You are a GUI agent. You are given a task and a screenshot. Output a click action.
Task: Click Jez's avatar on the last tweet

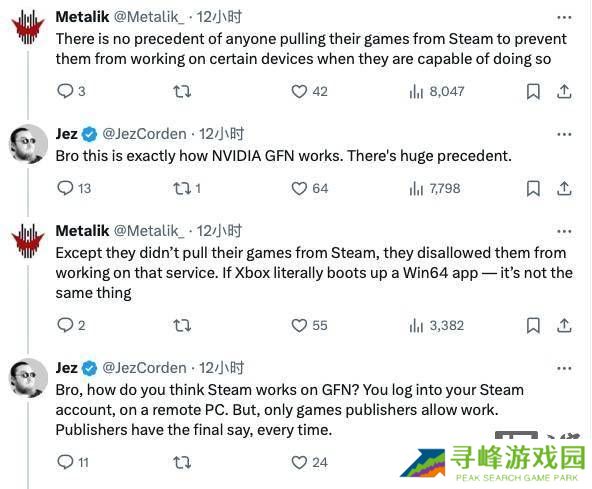pos(28,378)
